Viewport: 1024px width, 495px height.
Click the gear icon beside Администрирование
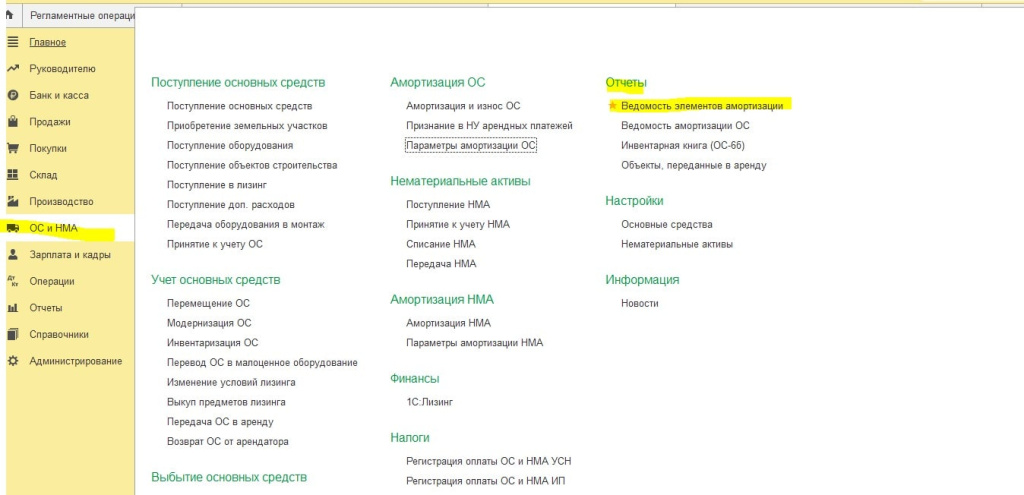coord(13,361)
